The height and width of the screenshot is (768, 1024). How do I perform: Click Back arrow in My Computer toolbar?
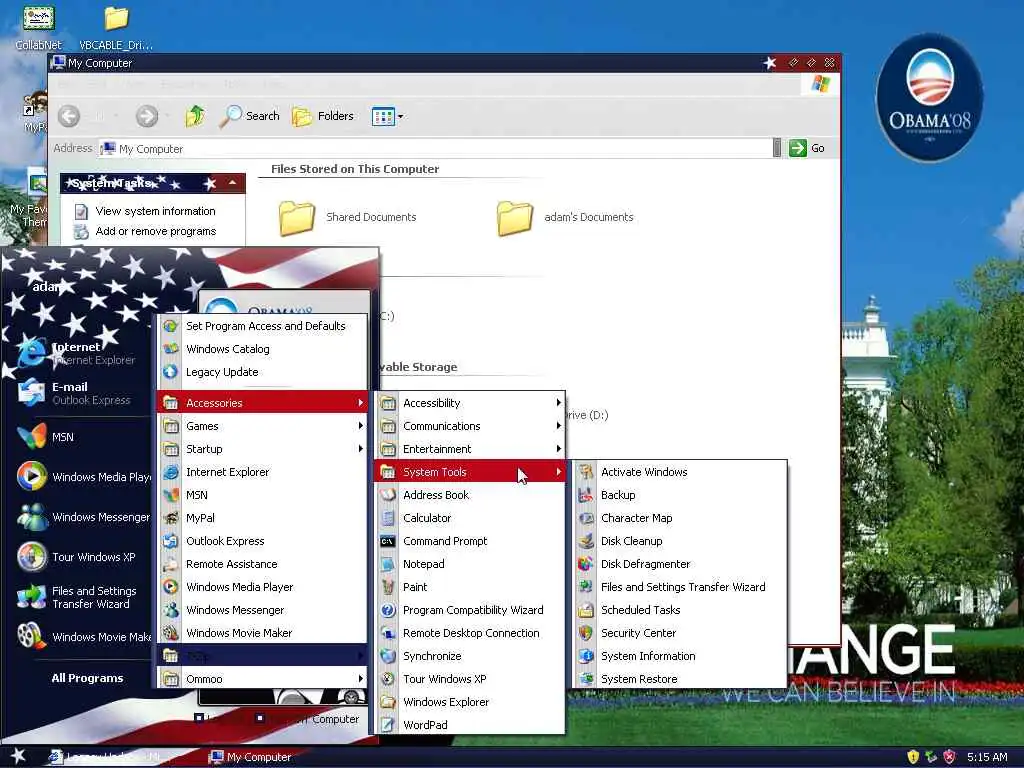(69, 116)
